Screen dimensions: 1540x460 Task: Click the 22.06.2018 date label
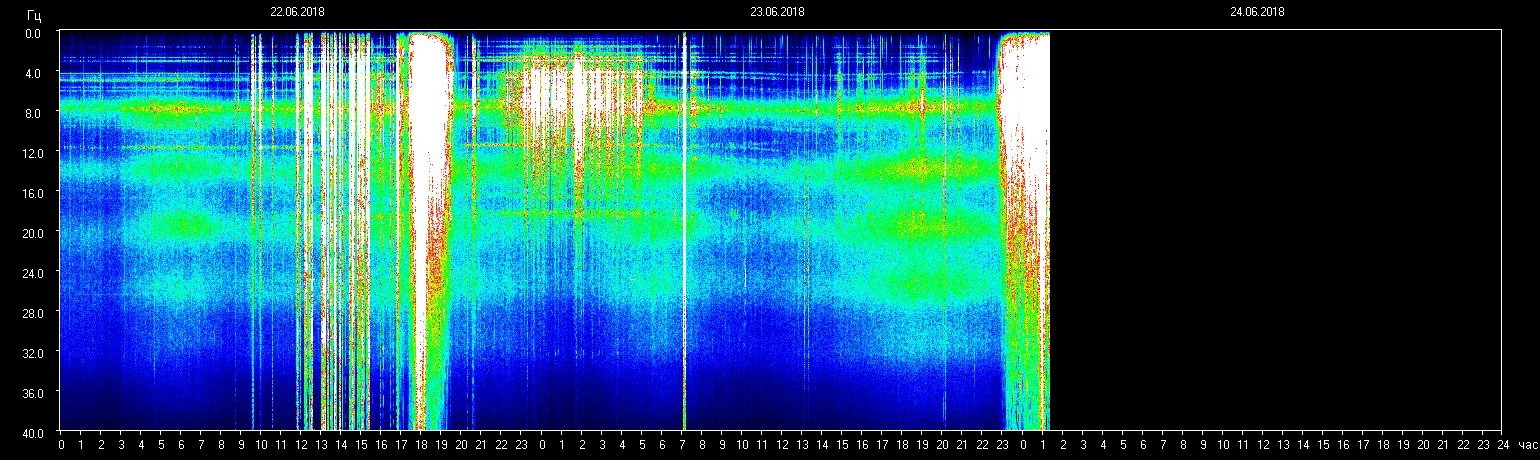pyautogui.click(x=297, y=12)
